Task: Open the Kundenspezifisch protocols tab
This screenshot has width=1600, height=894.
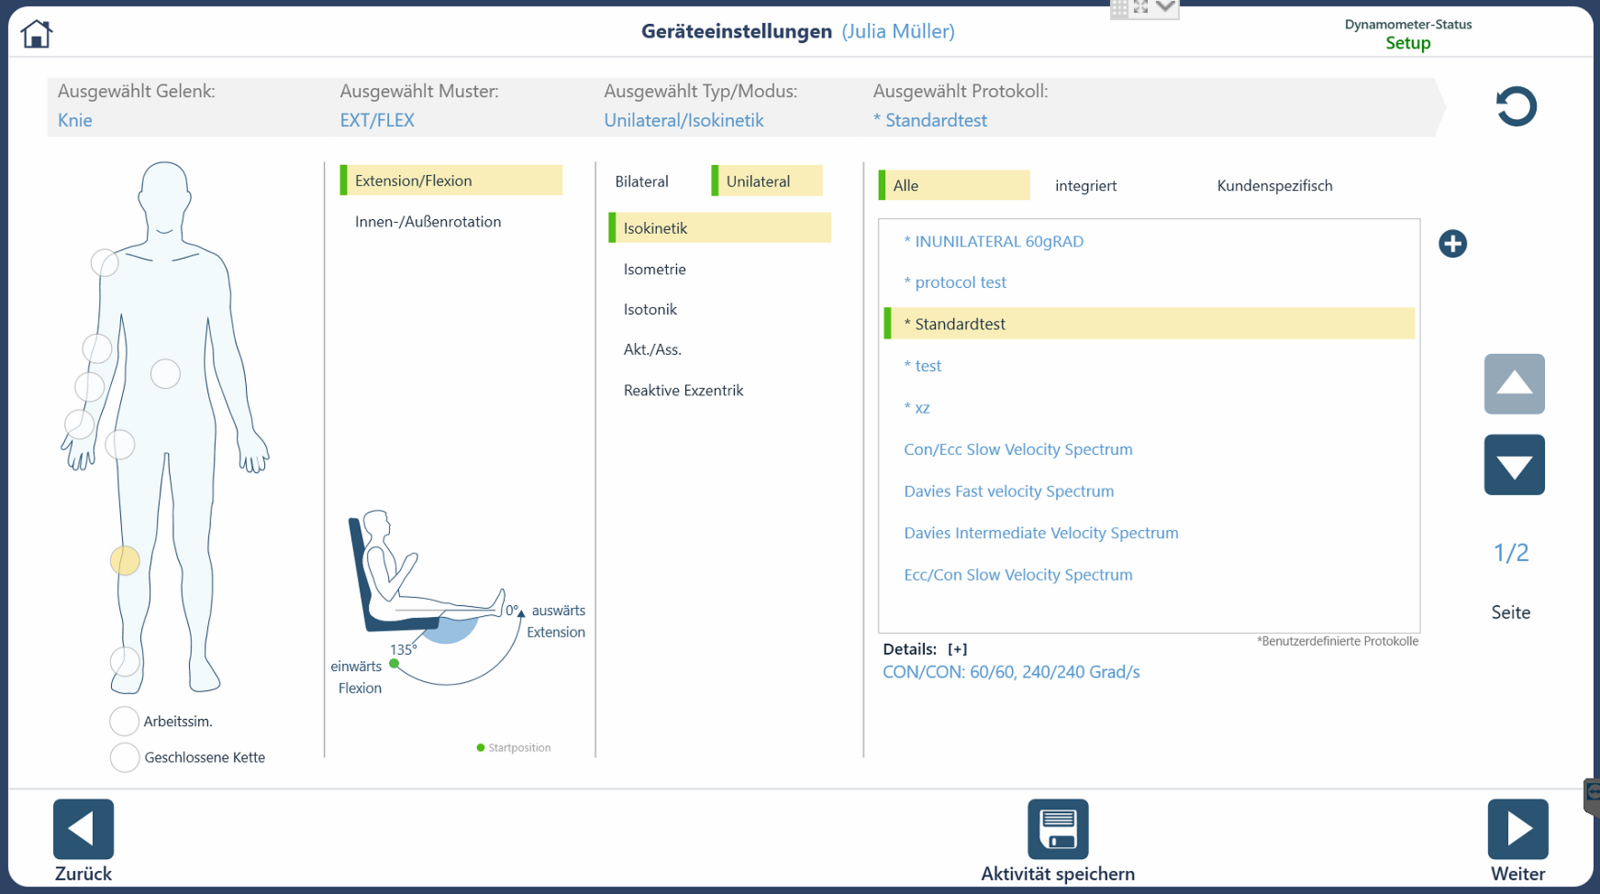Action: [1274, 186]
